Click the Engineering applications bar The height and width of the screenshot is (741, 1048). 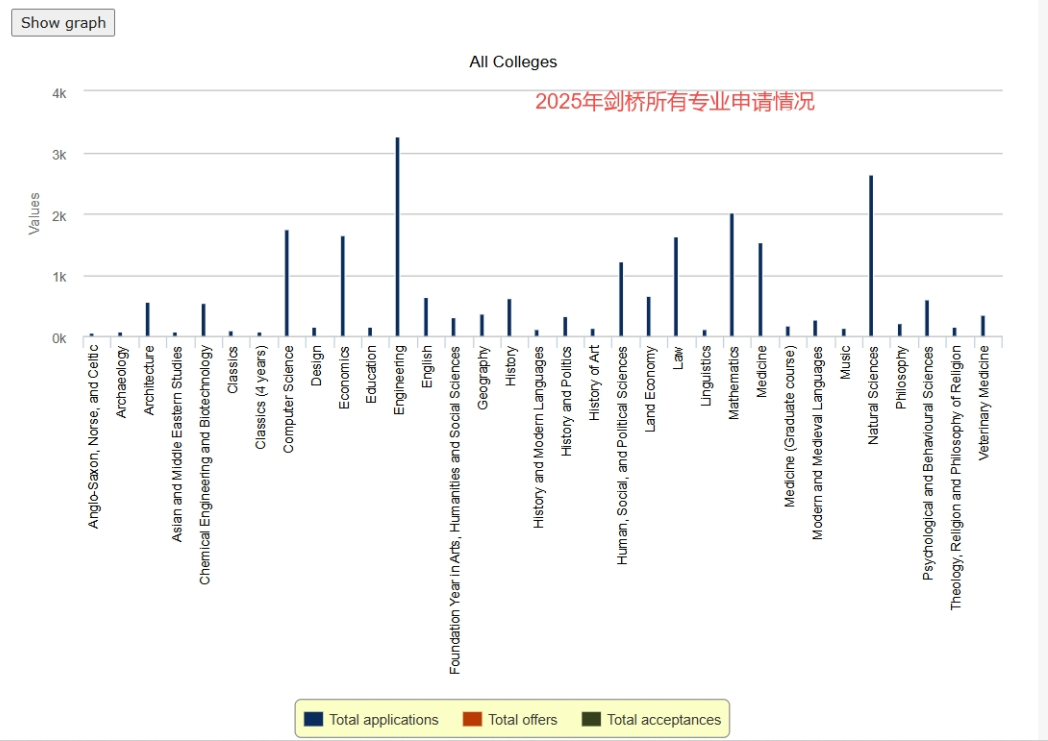tap(398, 237)
